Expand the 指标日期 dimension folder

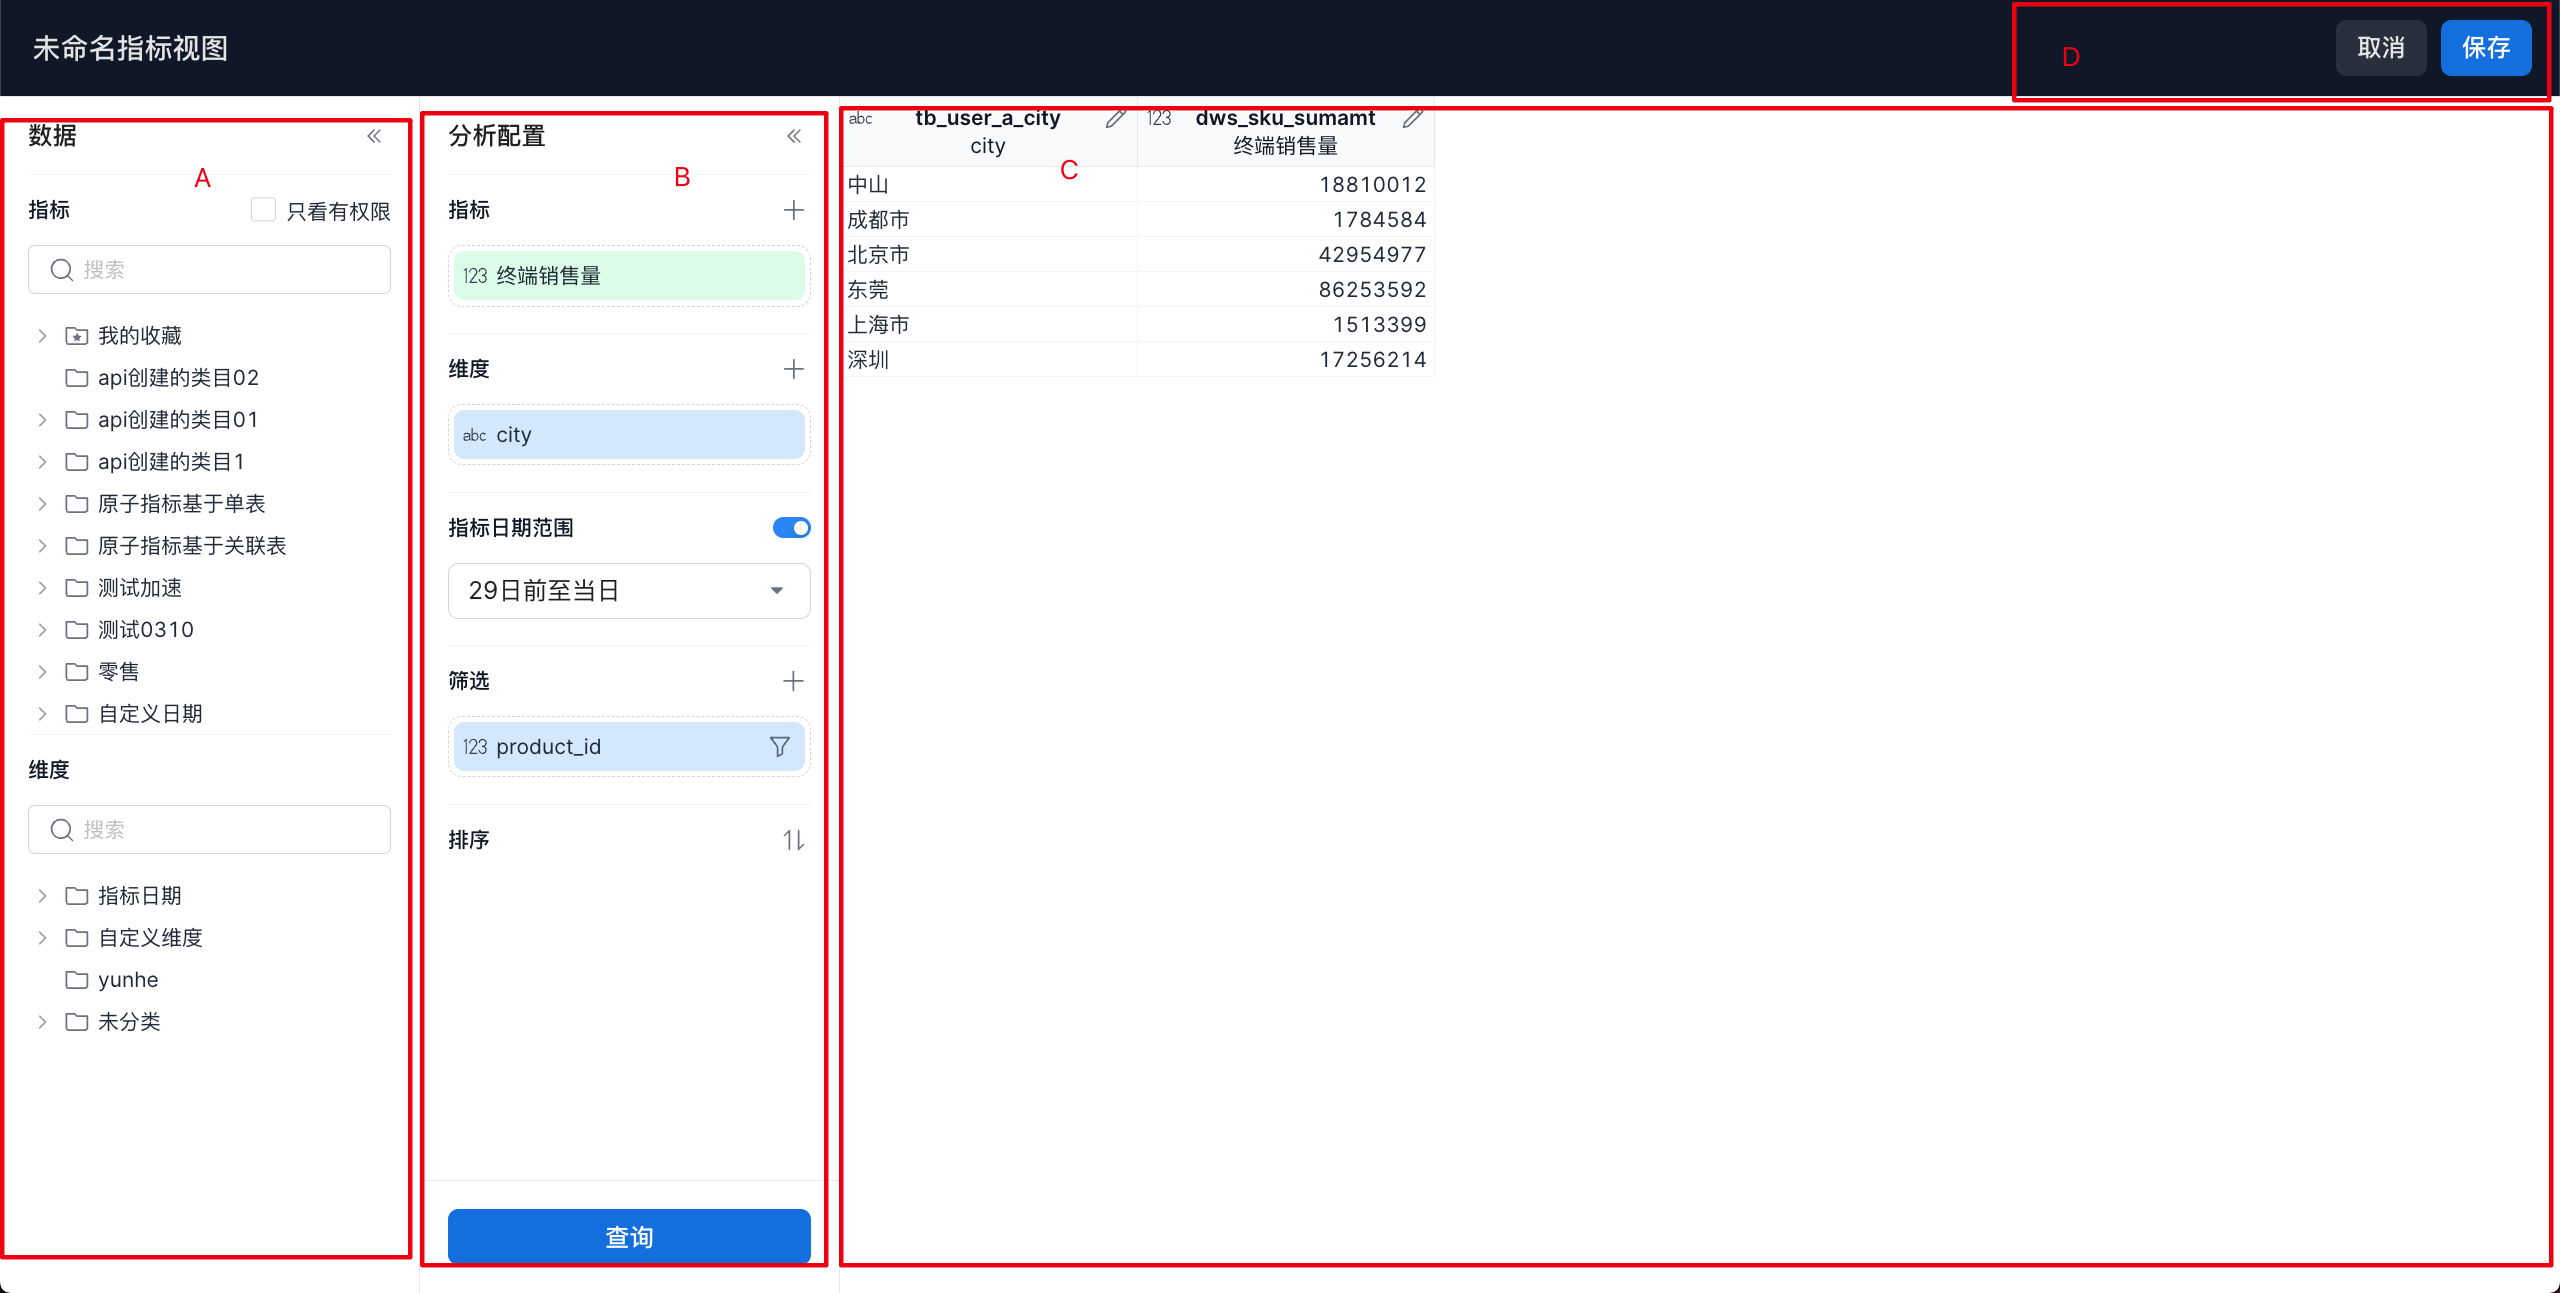[x=42, y=896]
